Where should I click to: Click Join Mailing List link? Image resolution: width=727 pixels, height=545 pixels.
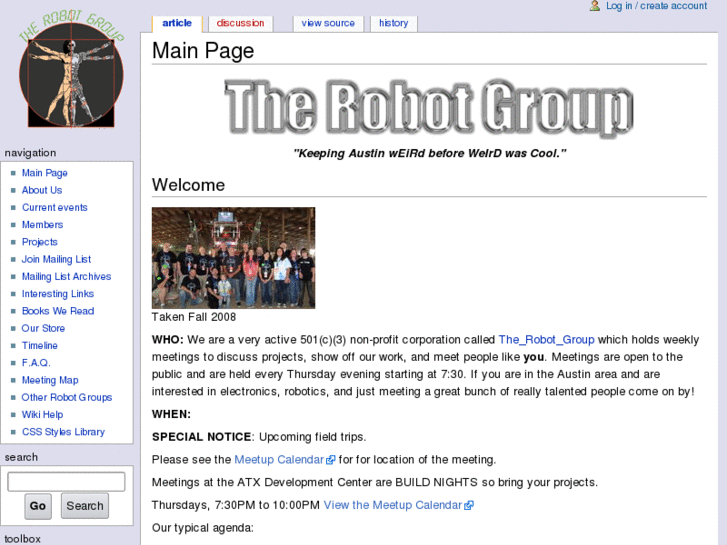(56, 259)
